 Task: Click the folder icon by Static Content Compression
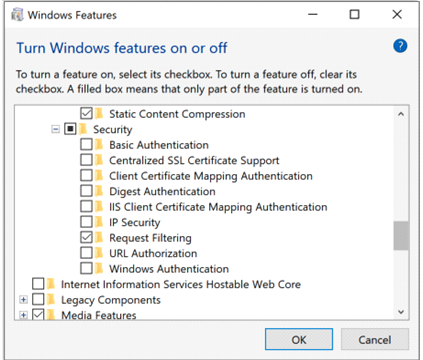(99, 114)
